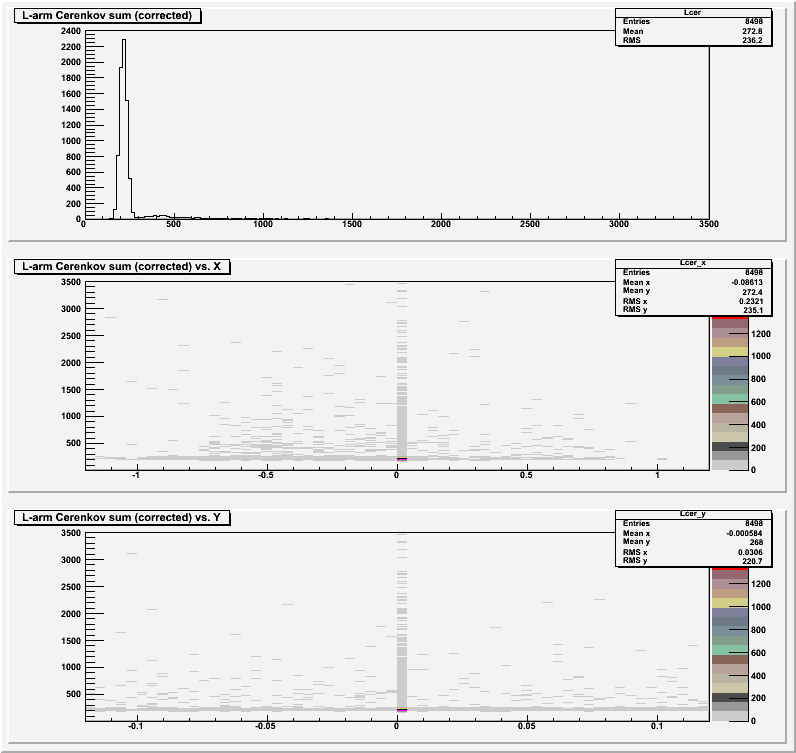The image size is (796, 753).
Task: Click Mean y value 272.4 in Lcer_x stats
Action: pos(752,292)
